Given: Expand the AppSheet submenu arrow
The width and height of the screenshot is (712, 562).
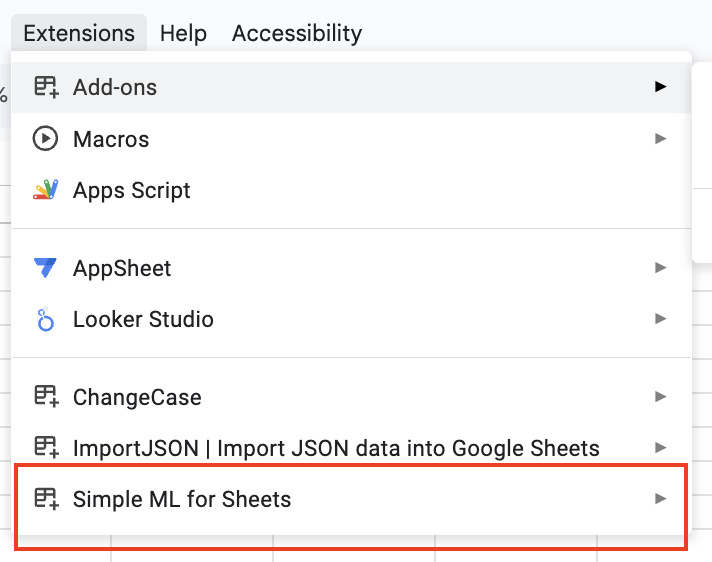Looking at the screenshot, I should (660, 268).
